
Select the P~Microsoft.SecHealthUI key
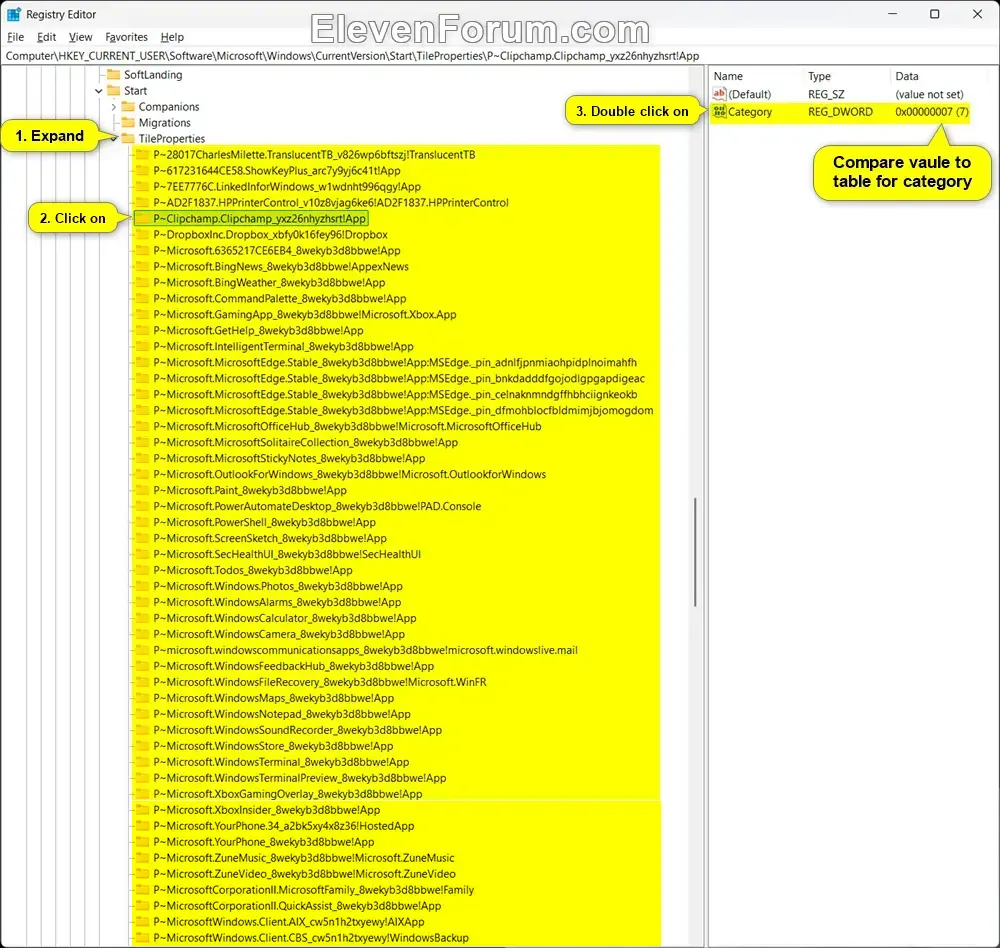(x=287, y=554)
